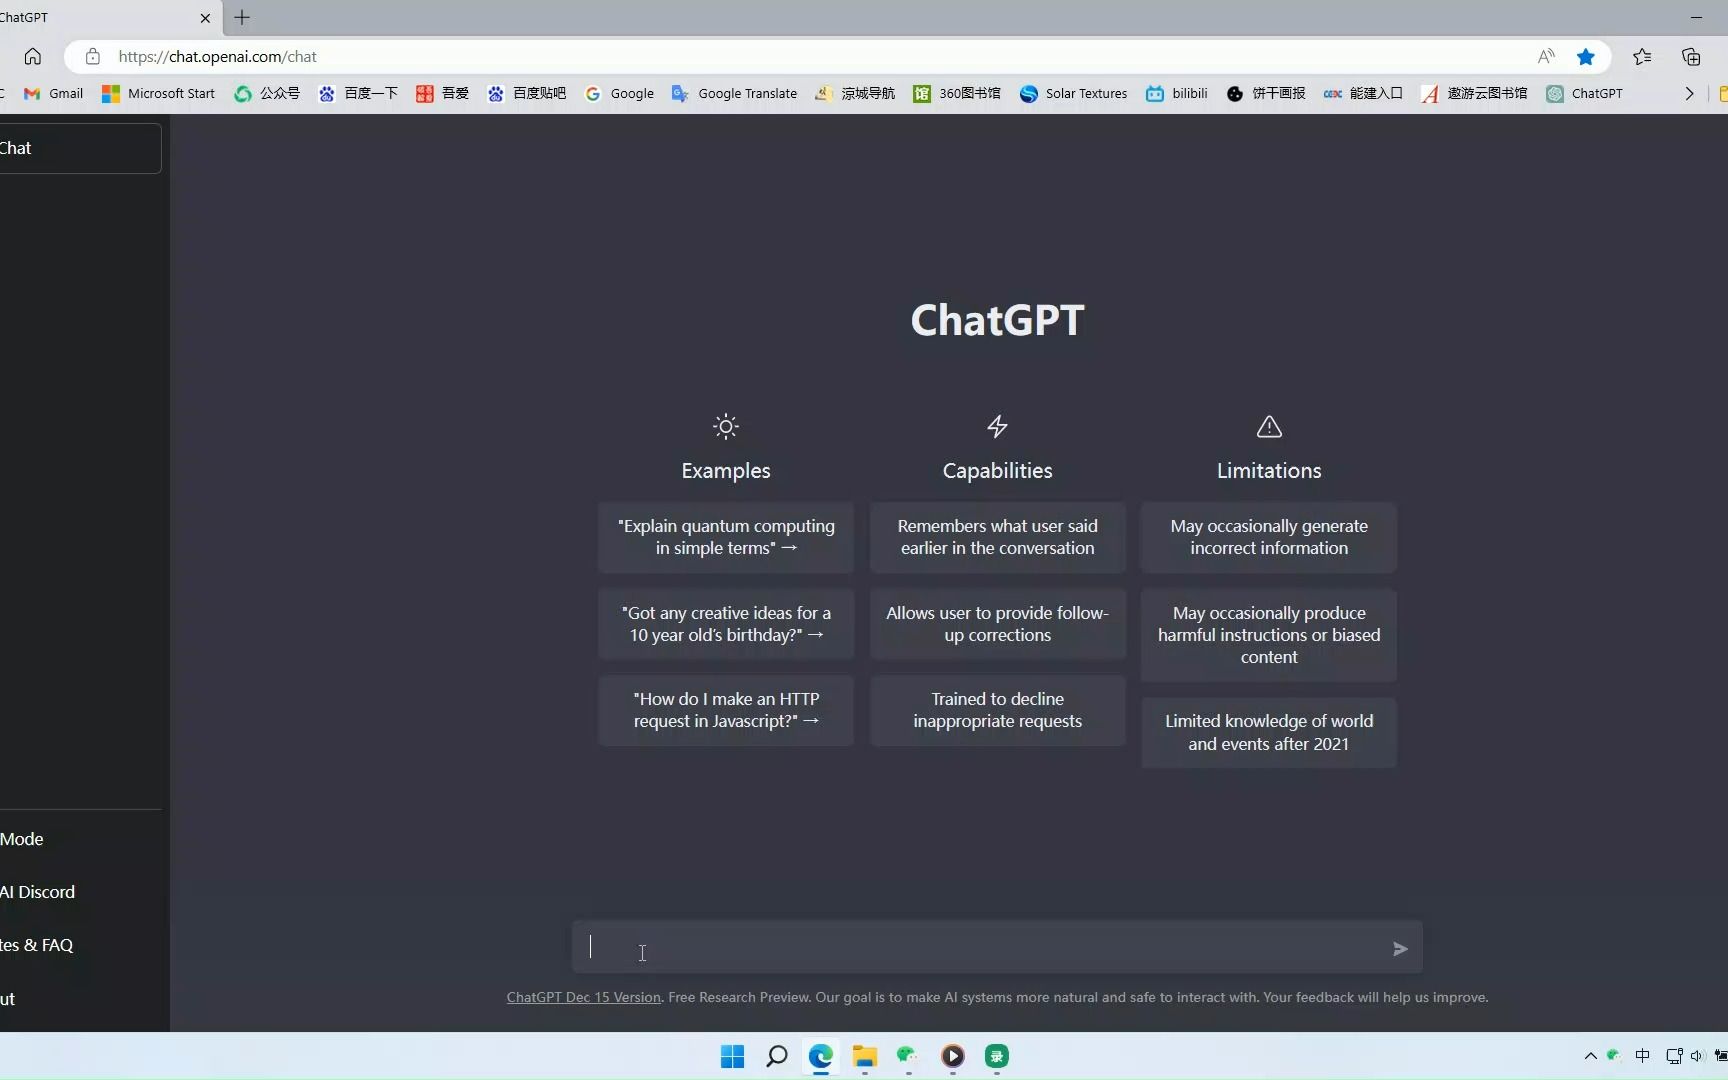Open File Explorer from the taskbar
This screenshot has width=1728, height=1080.
[865, 1056]
